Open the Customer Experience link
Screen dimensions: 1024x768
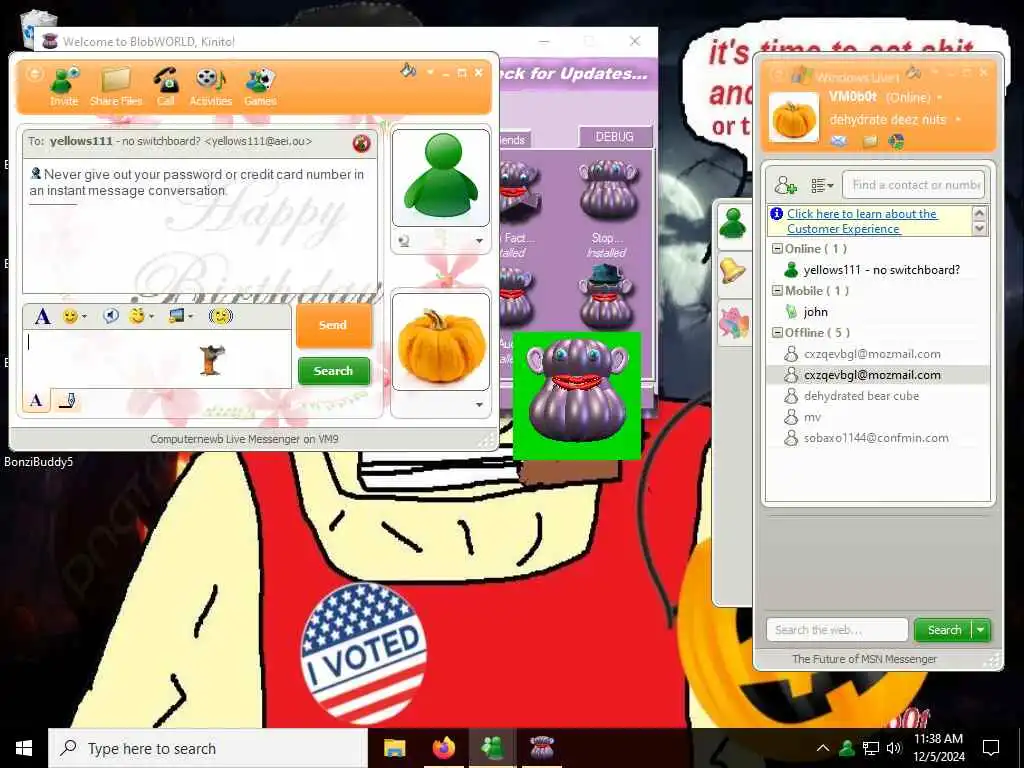coord(862,221)
